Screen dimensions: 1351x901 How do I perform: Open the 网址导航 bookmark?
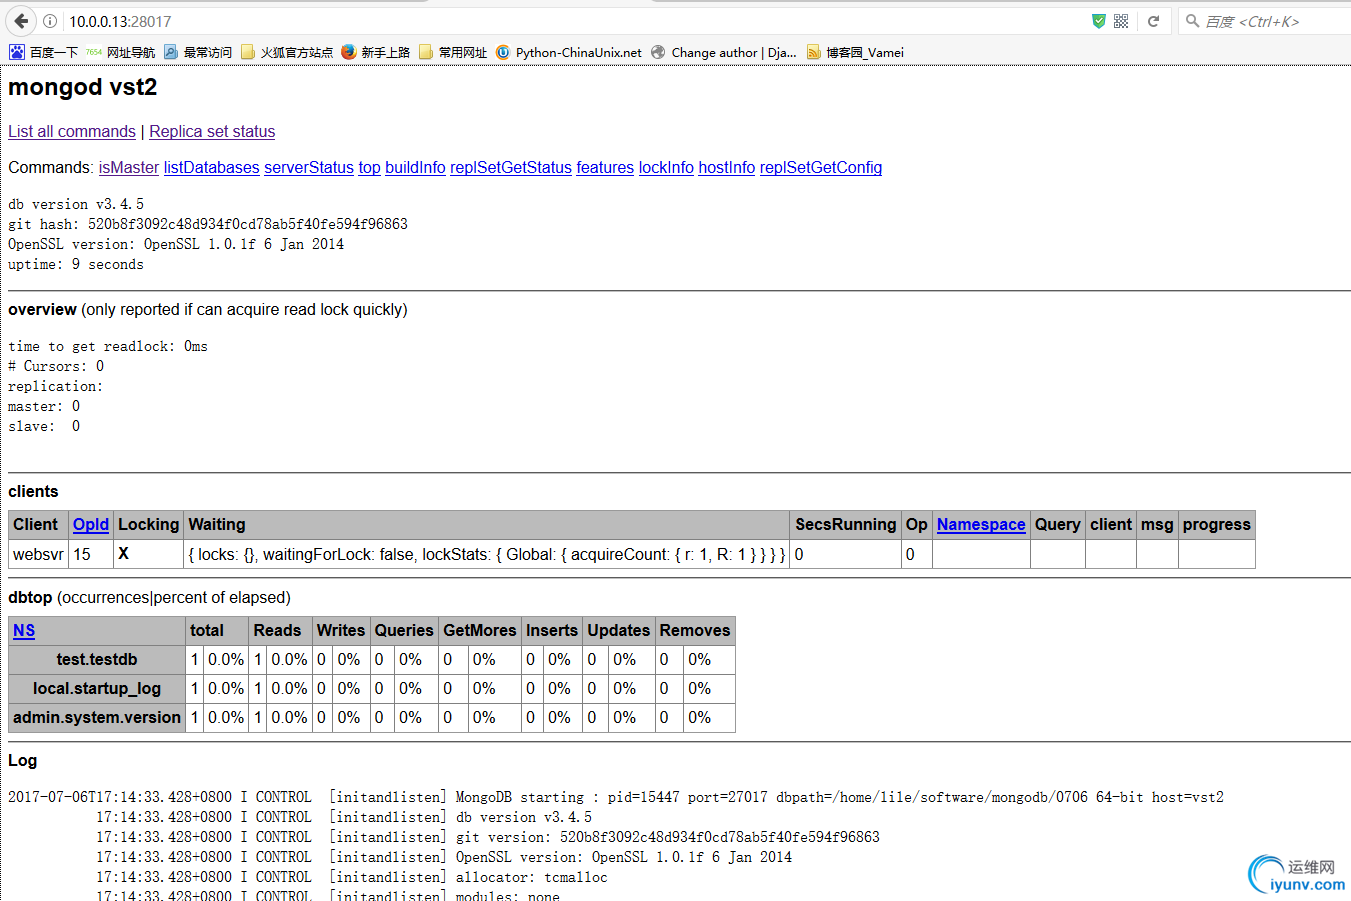click(121, 52)
